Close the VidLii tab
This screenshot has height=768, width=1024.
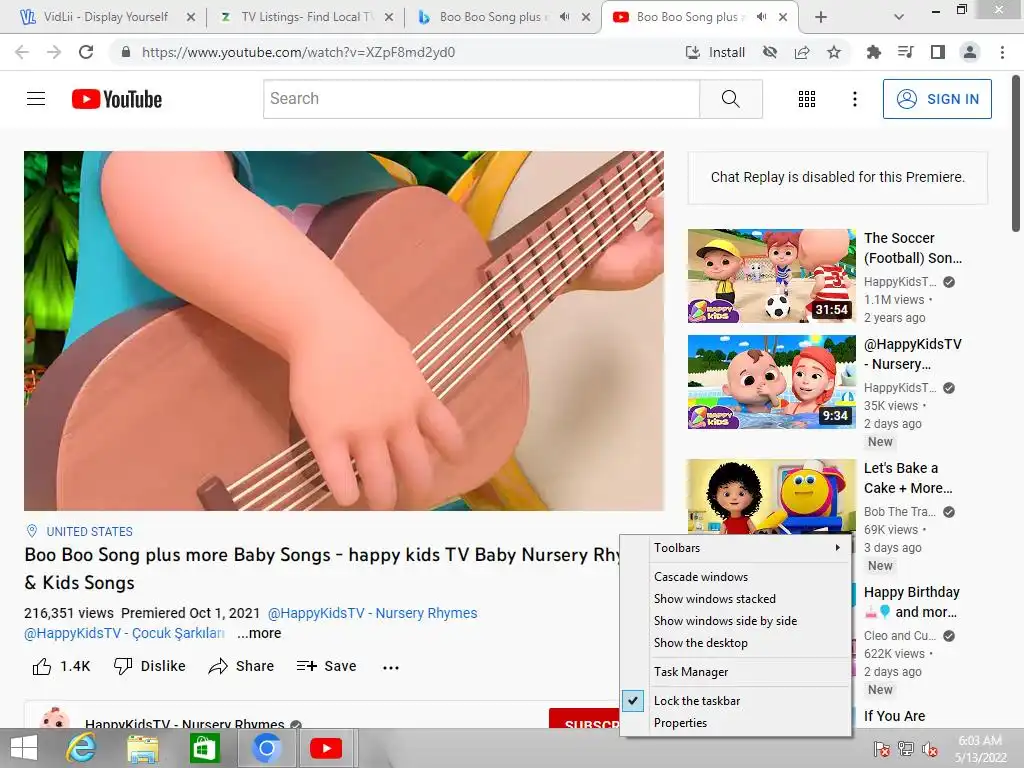click(x=191, y=17)
